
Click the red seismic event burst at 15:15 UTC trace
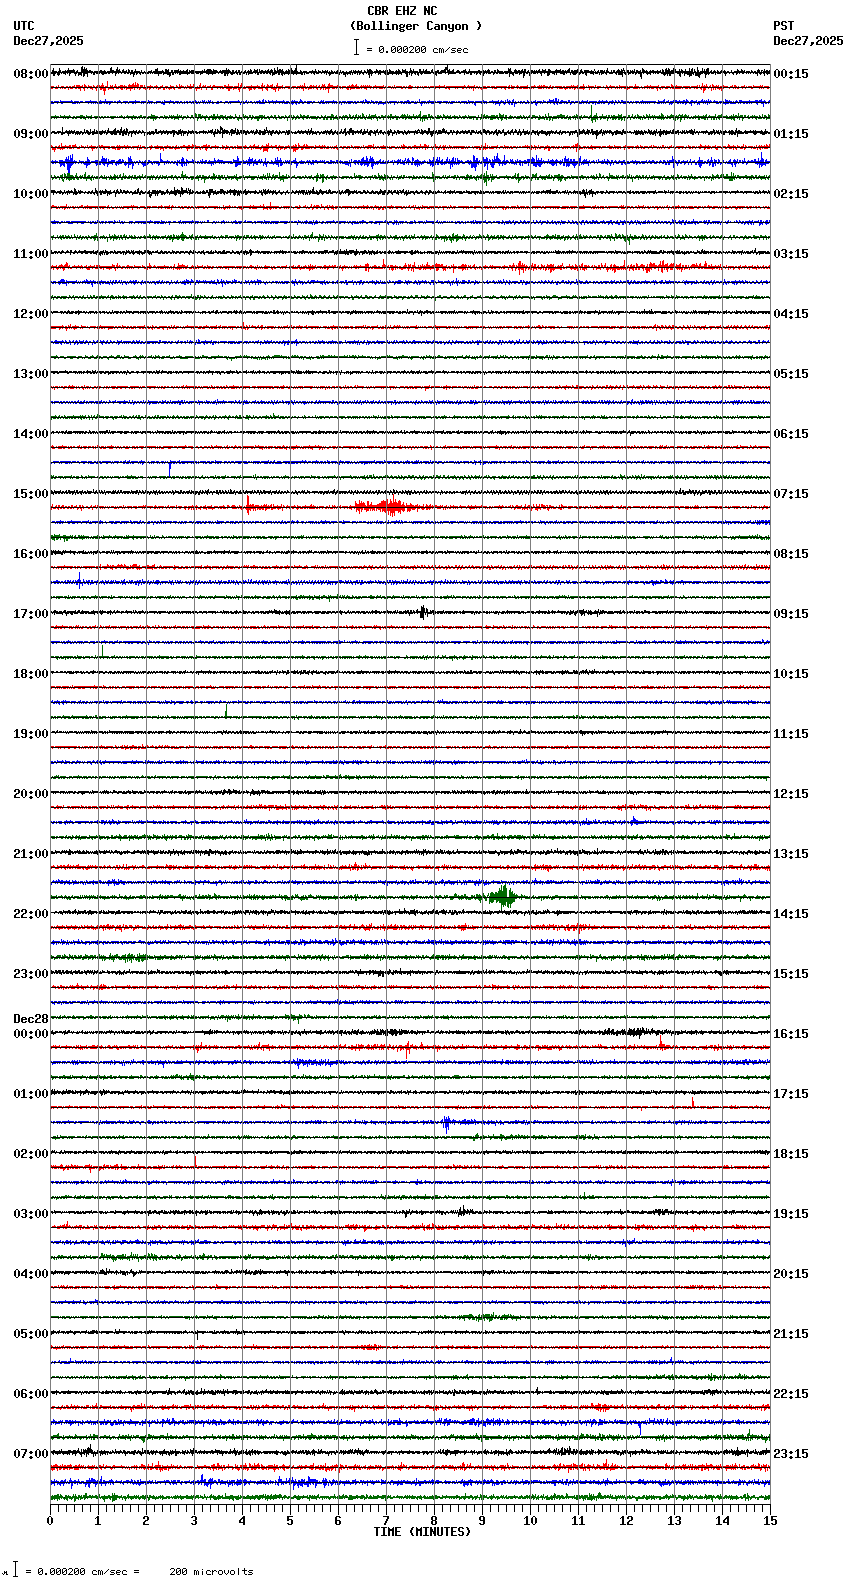pos(391,507)
